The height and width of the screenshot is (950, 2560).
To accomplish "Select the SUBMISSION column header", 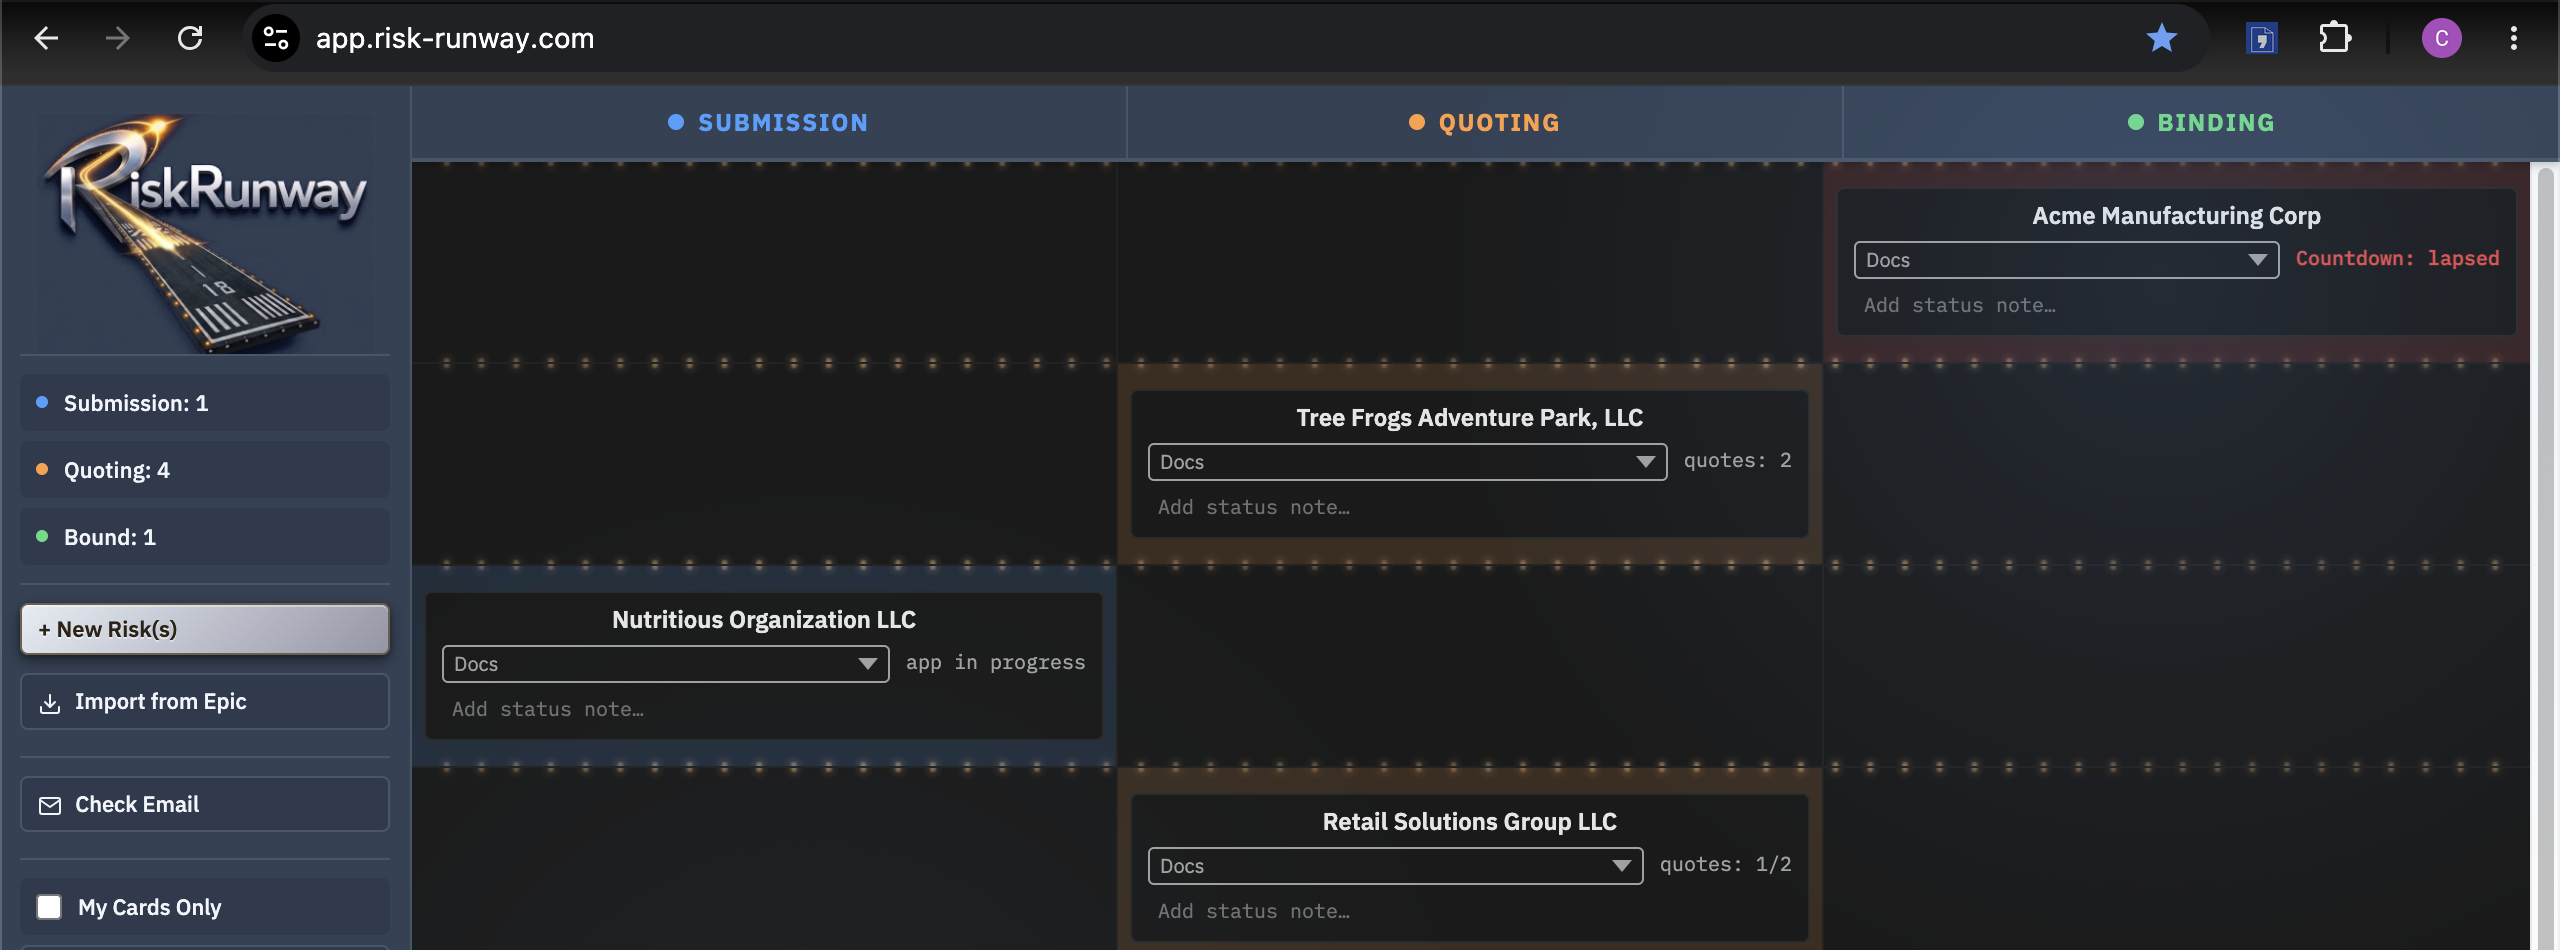I will click(x=768, y=123).
